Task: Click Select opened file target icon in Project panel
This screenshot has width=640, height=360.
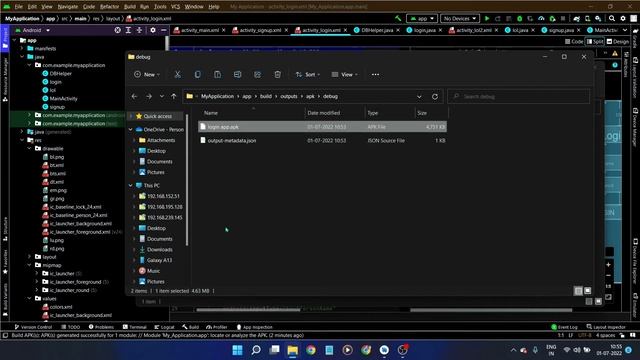Action: [x=118, y=30]
